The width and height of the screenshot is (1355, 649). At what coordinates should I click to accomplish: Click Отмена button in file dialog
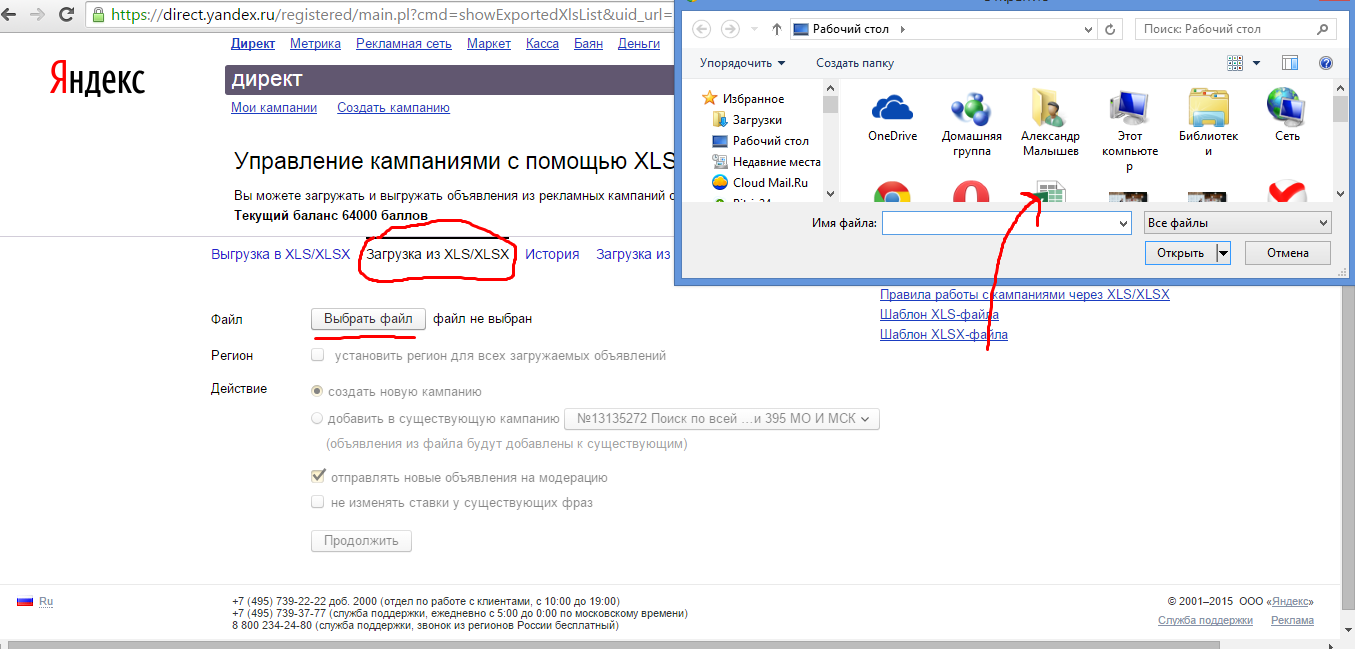[x=1288, y=253]
